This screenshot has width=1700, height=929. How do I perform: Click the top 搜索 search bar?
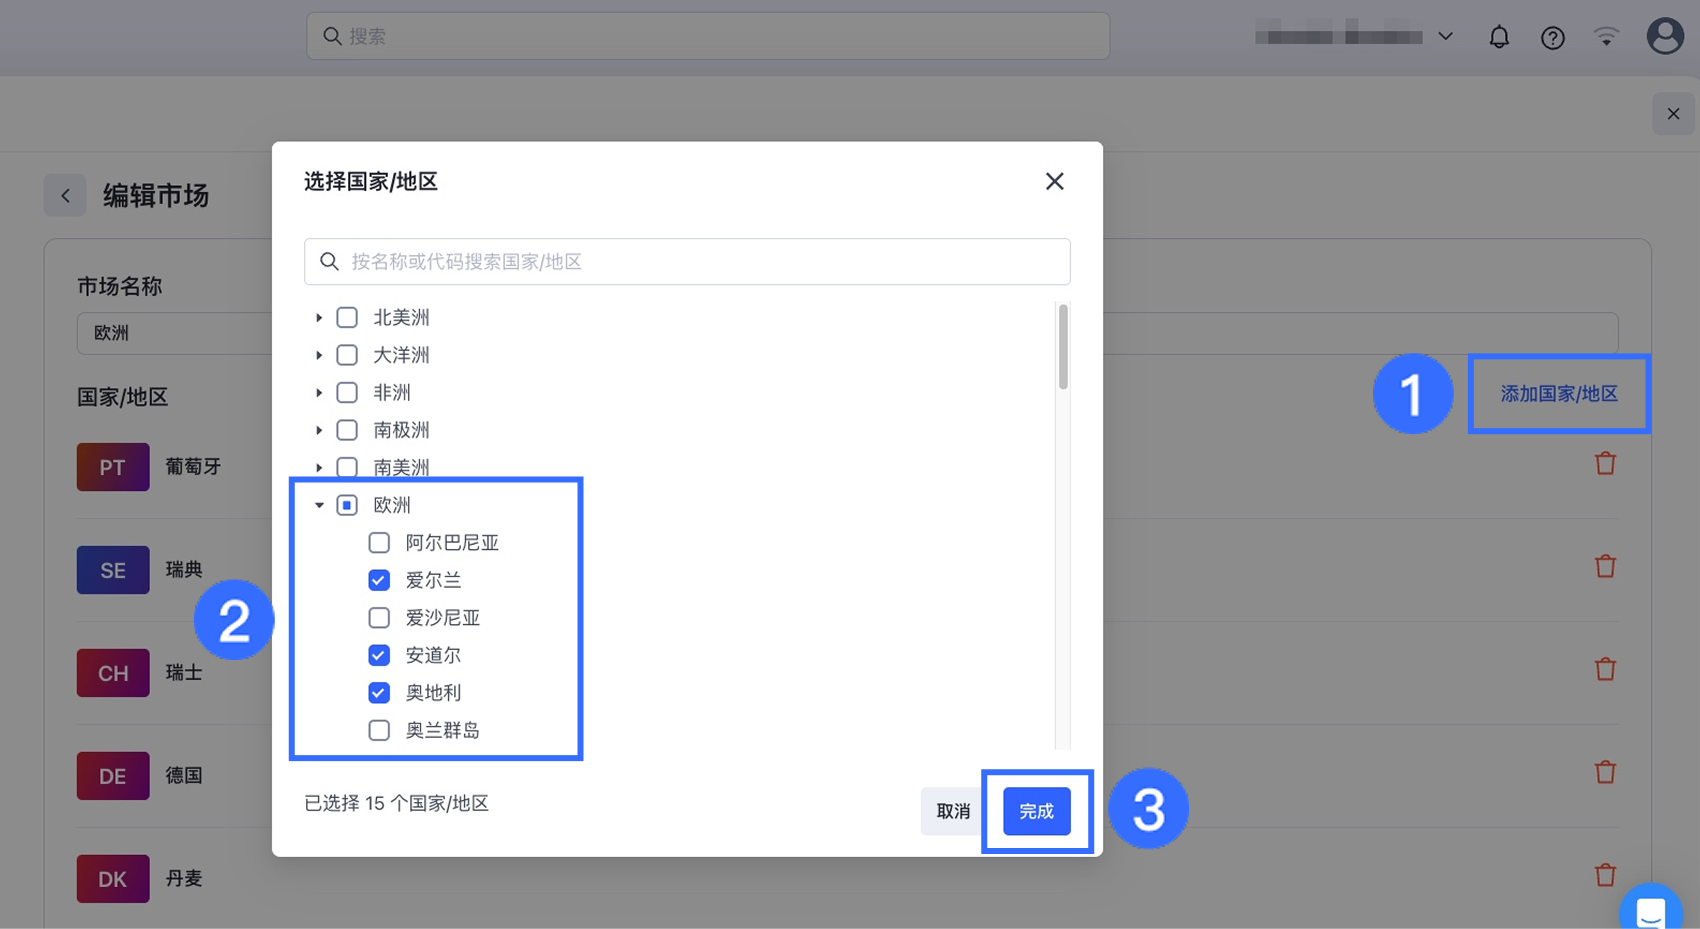[x=708, y=36]
